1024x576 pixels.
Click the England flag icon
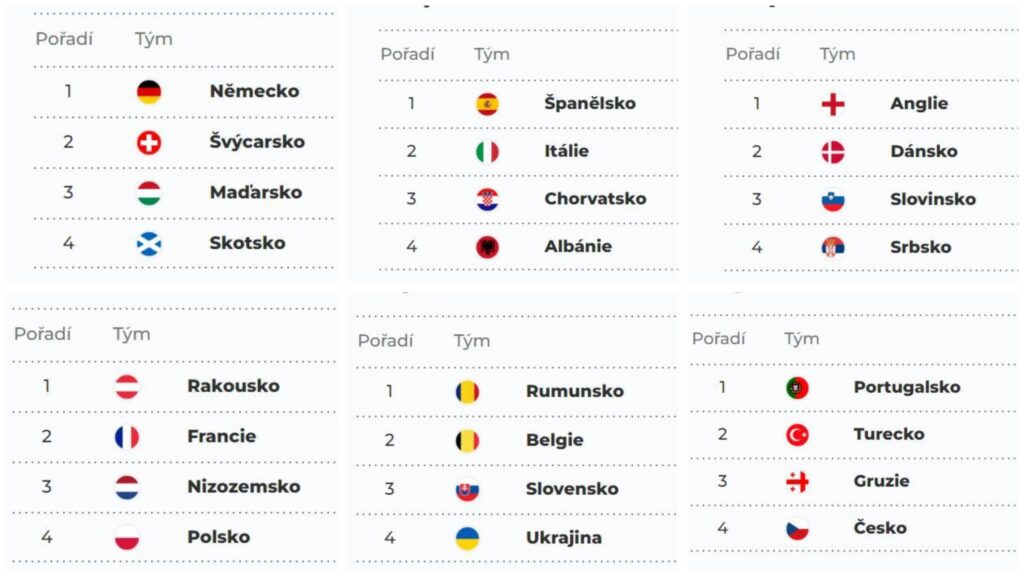[833, 104]
